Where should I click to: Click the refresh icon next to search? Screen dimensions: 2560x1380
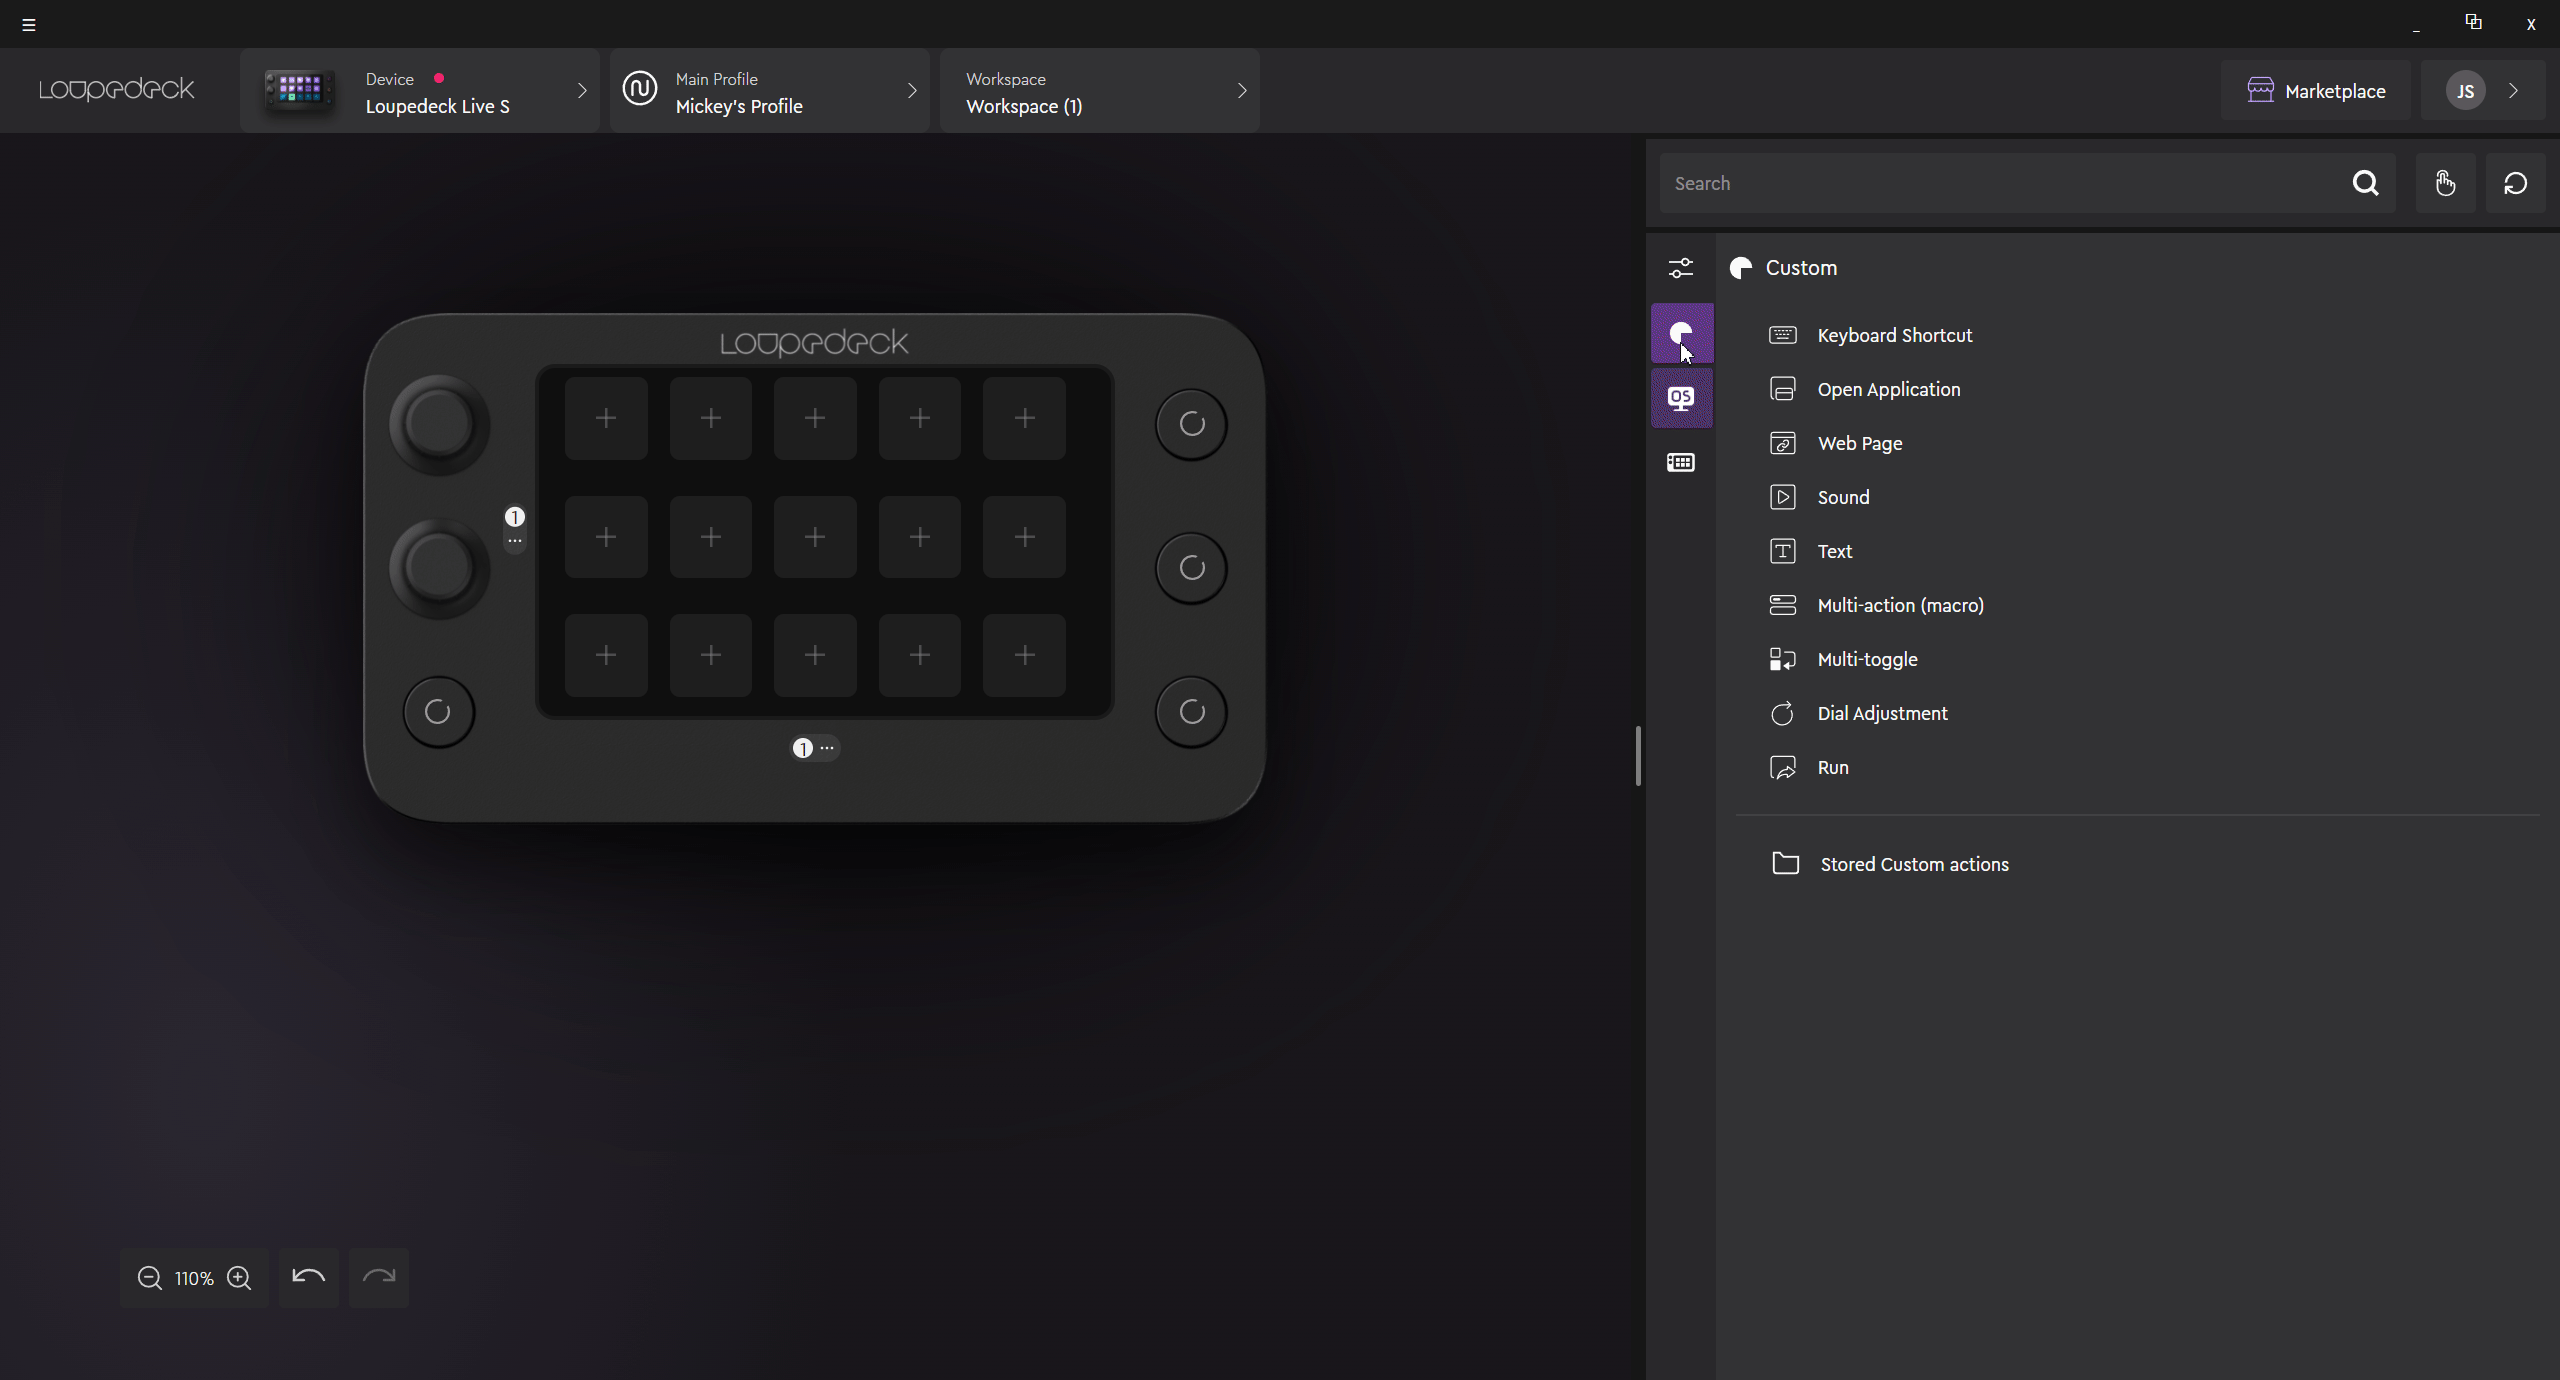coord(2515,184)
